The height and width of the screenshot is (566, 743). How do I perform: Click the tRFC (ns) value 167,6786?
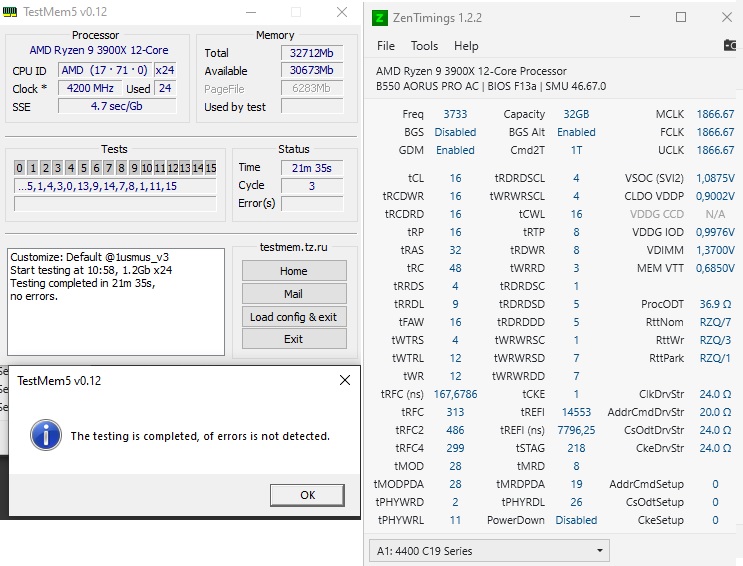coord(455,394)
